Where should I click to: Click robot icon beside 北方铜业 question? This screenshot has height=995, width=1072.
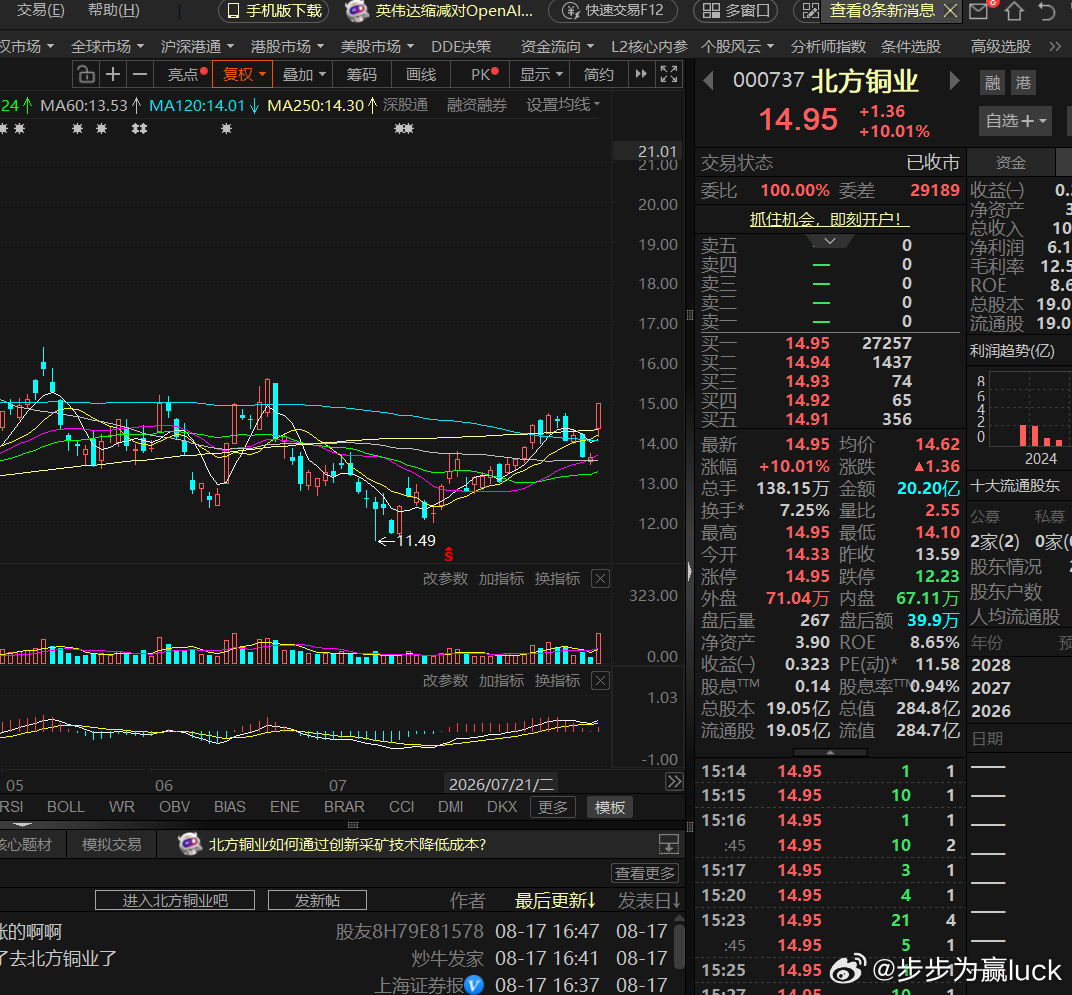[189, 845]
